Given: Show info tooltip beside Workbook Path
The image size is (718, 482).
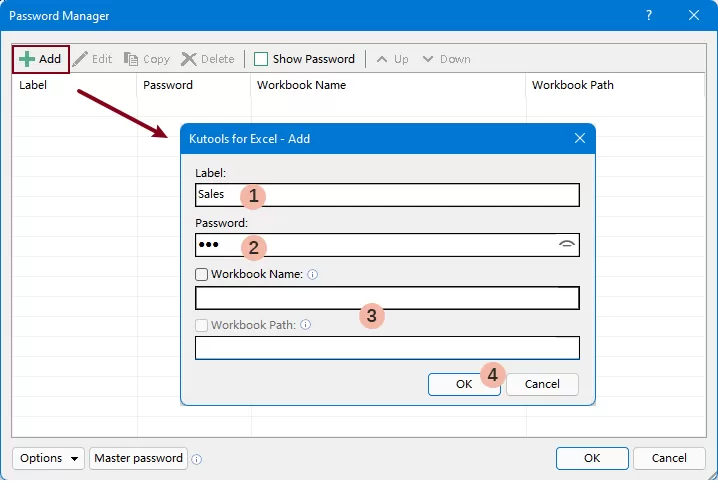Looking at the screenshot, I should click(x=305, y=325).
